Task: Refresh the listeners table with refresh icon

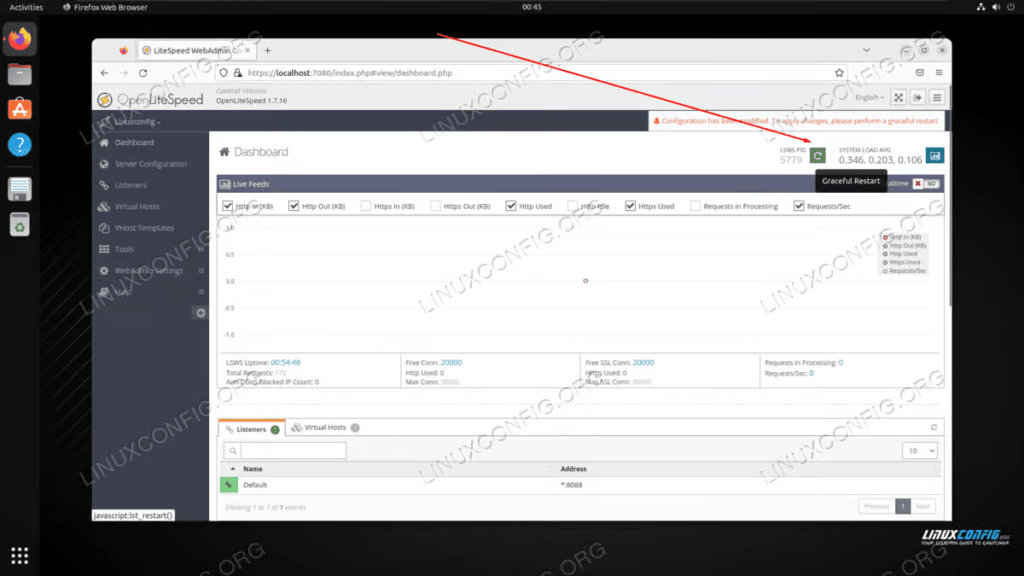Action: pos(934,427)
